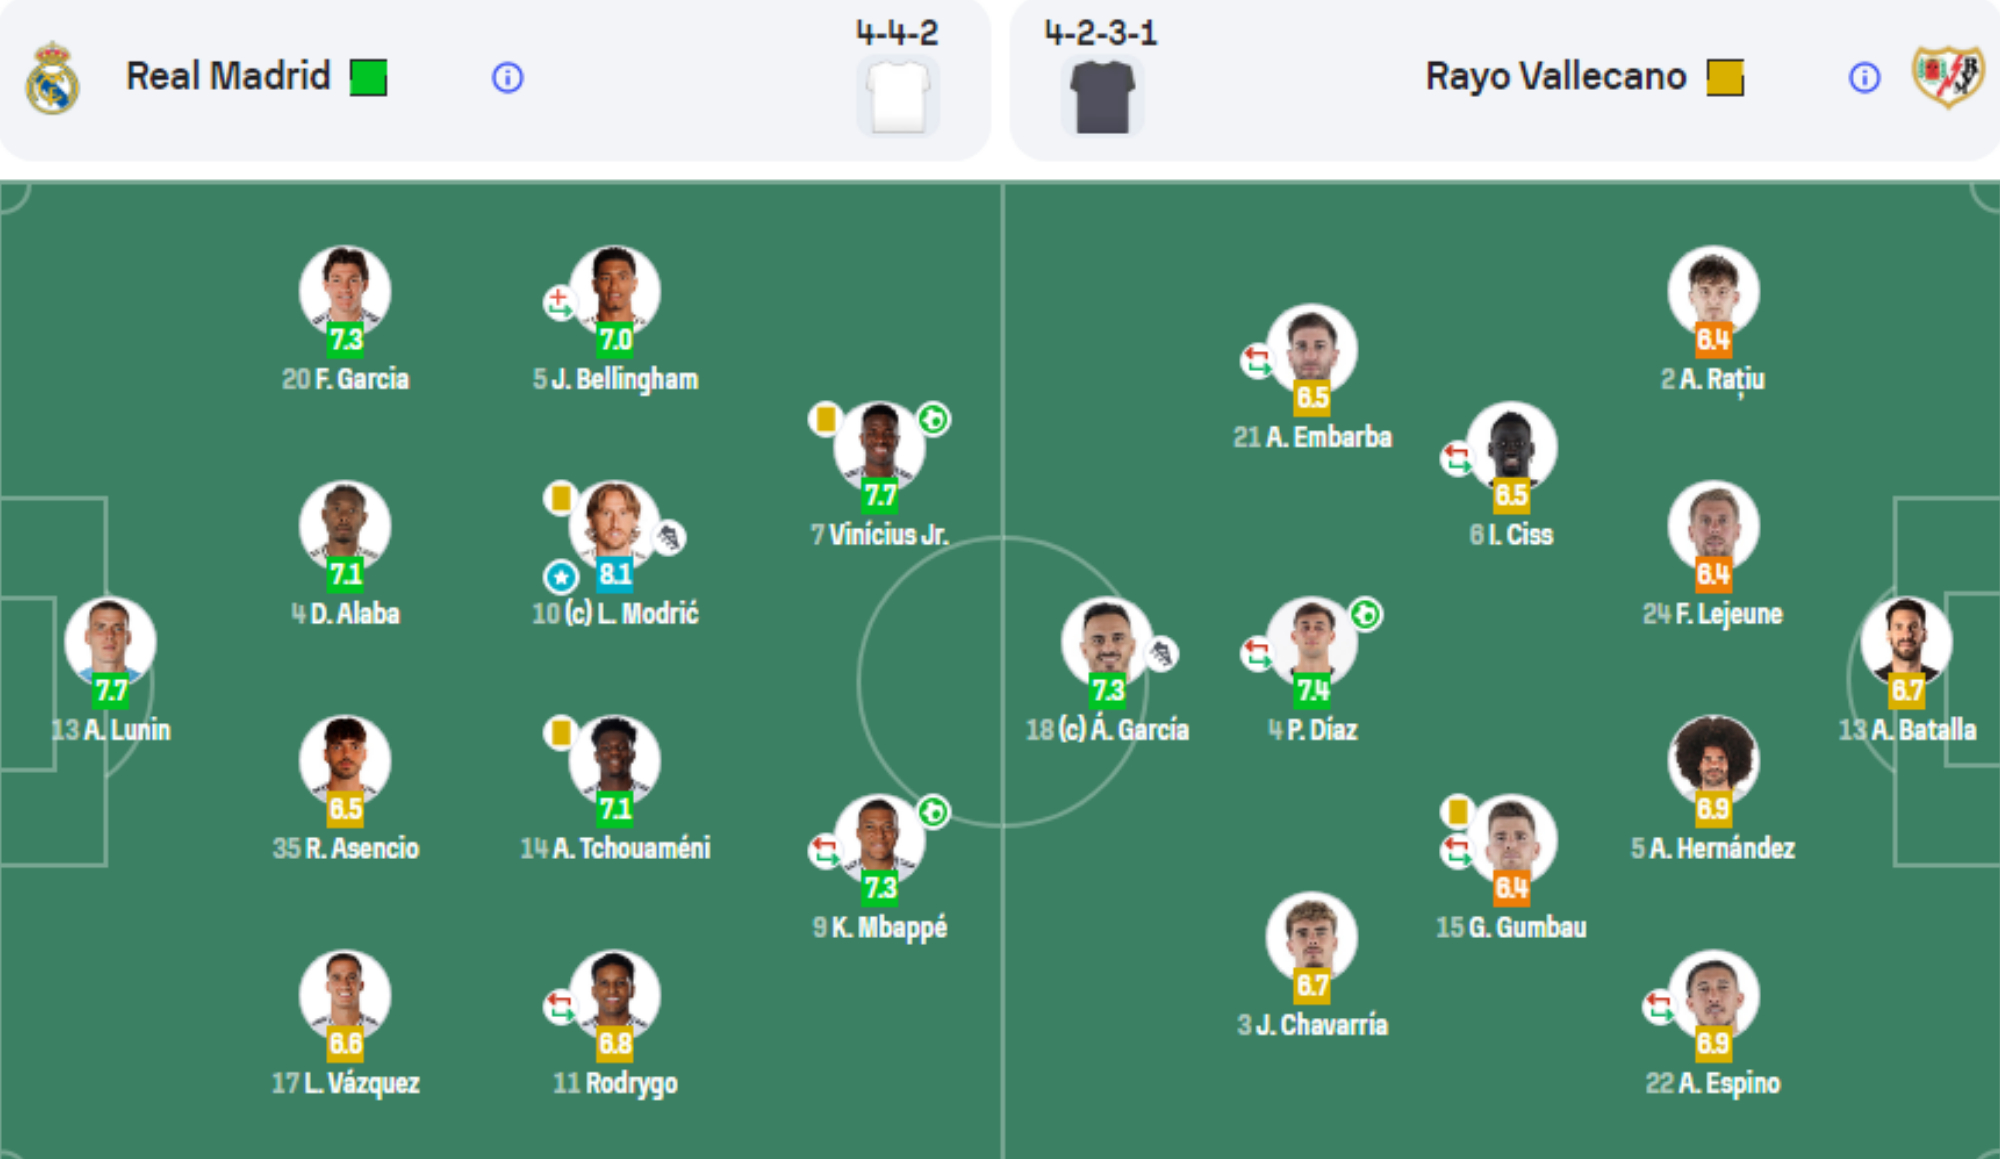The height and width of the screenshot is (1159, 2000).
Task: Open the Rayo Vallecano team name link
Action: pyautogui.click(x=1555, y=76)
